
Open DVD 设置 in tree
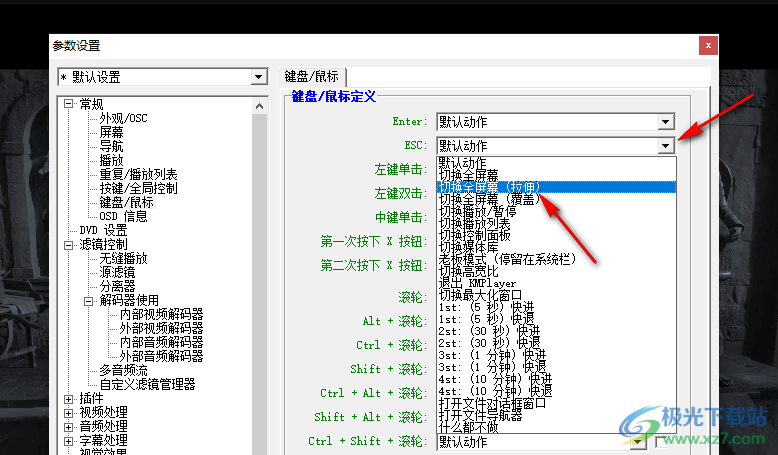pyautogui.click(x=103, y=230)
